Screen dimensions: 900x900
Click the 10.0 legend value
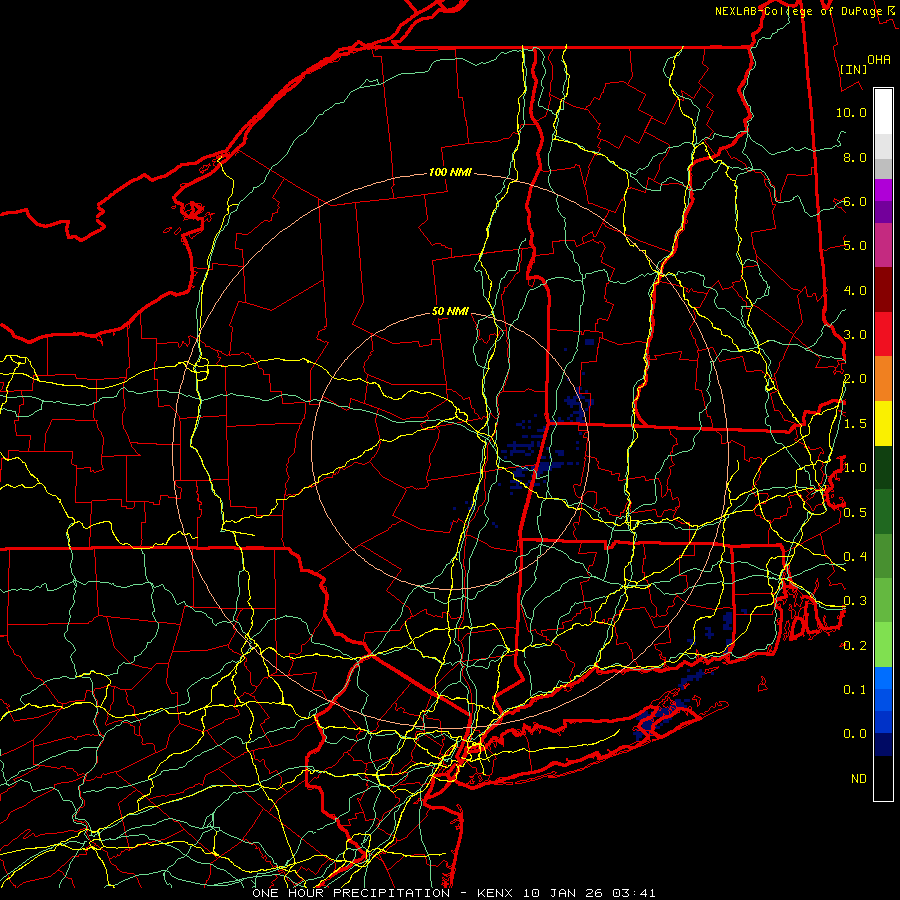click(851, 112)
